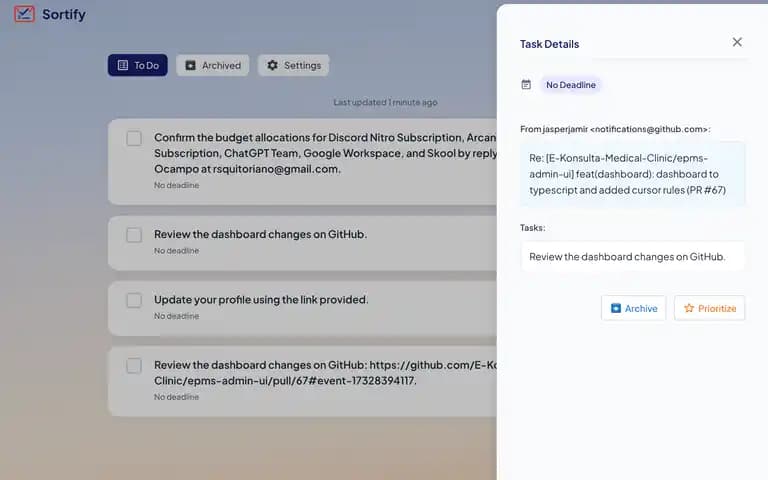
Task: Open the Settings tab
Action: coord(293,65)
